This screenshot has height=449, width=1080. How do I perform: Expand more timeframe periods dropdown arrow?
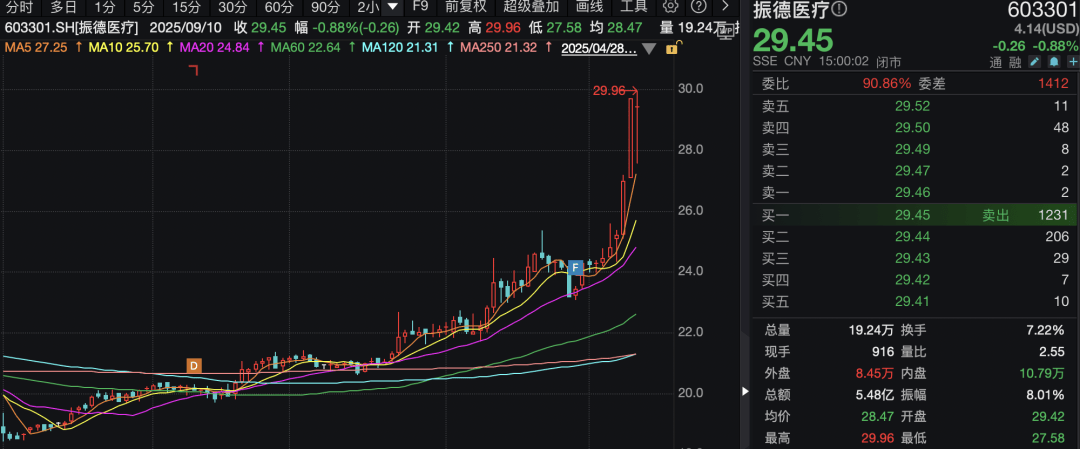click(392, 7)
